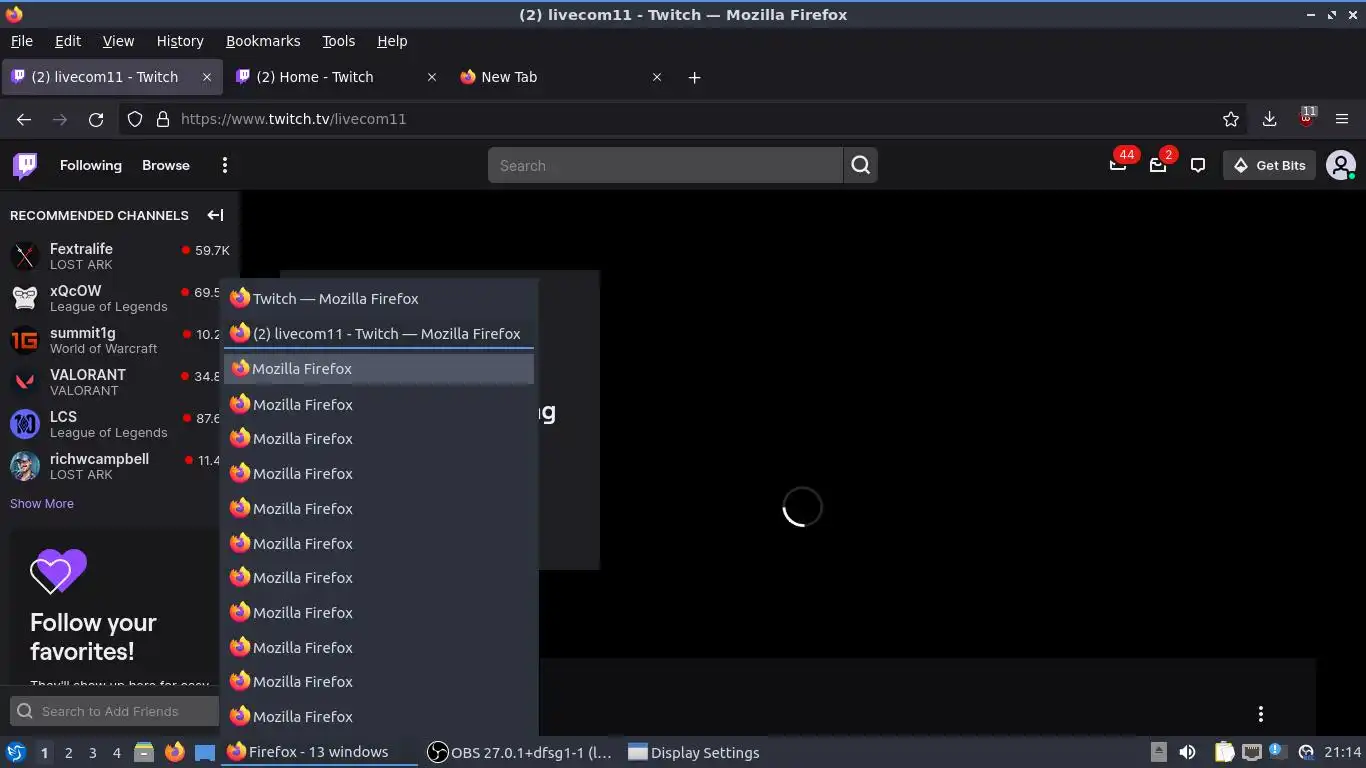The width and height of the screenshot is (1366, 768).
Task: Launch file manager from the panel
Action: (144, 752)
